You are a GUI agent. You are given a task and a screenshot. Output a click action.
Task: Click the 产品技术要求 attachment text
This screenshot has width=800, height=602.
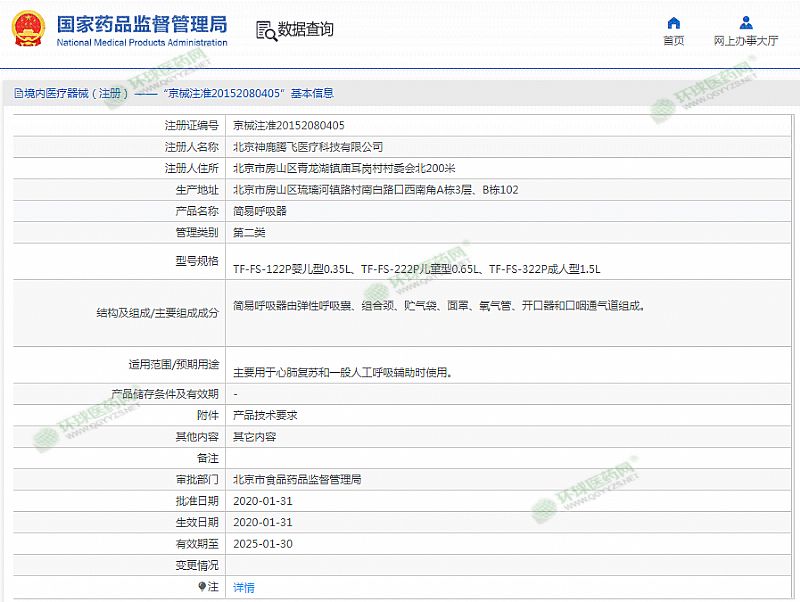pyautogui.click(x=265, y=415)
